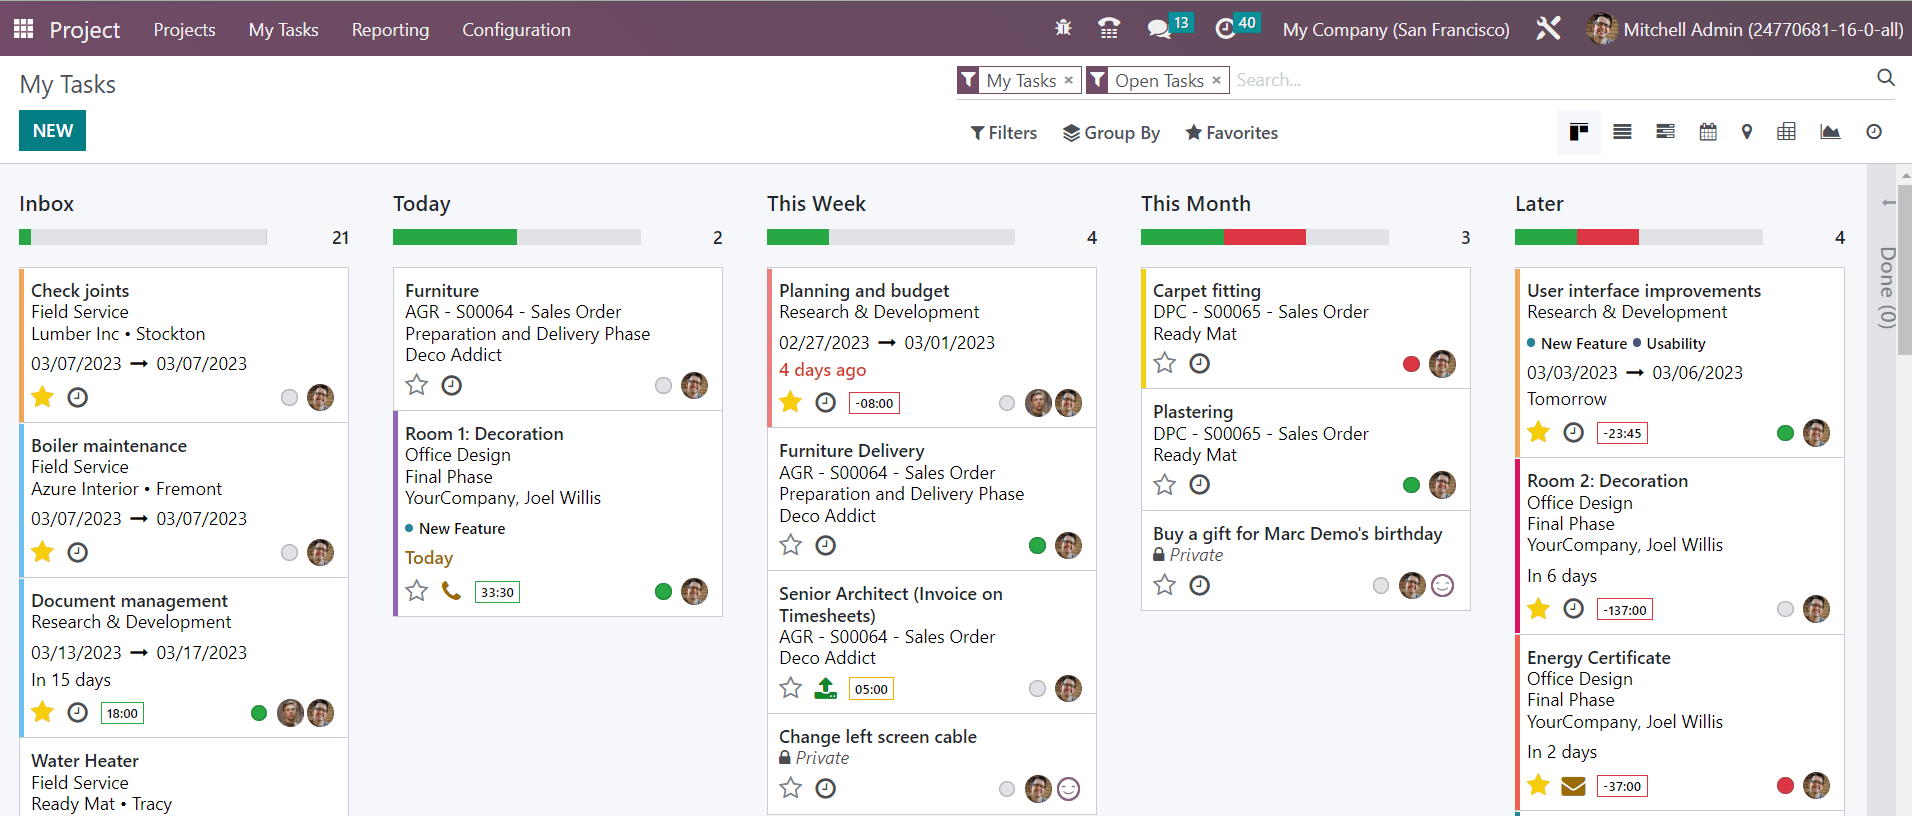The width and height of the screenshot is (1912, 816).
Task: Open the Reporting menu
Action: (390, 30)
